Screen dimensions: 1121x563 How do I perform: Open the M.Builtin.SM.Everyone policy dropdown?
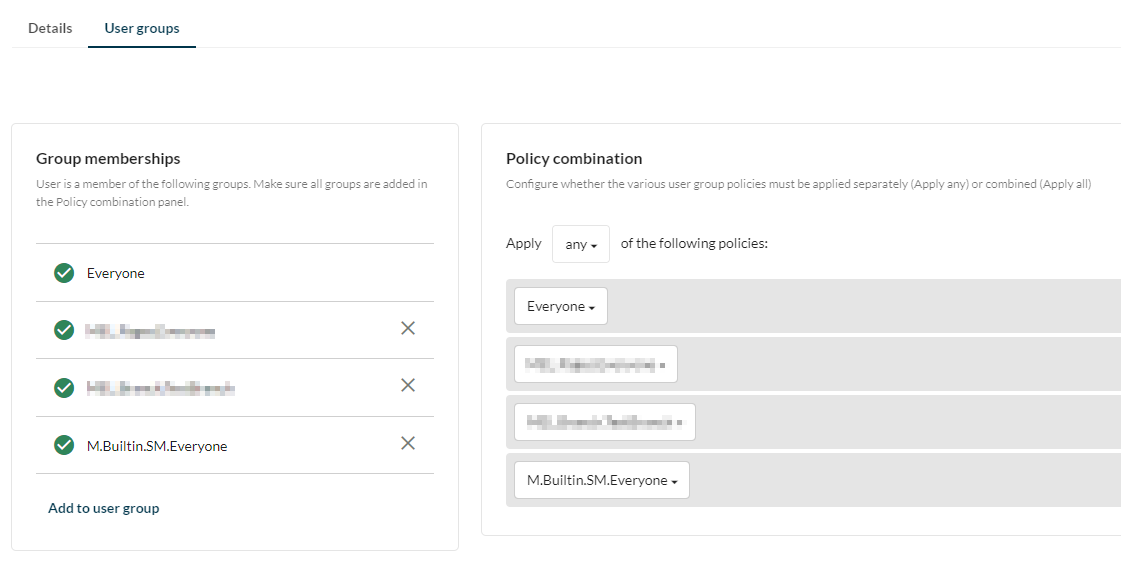pos(601,480)
